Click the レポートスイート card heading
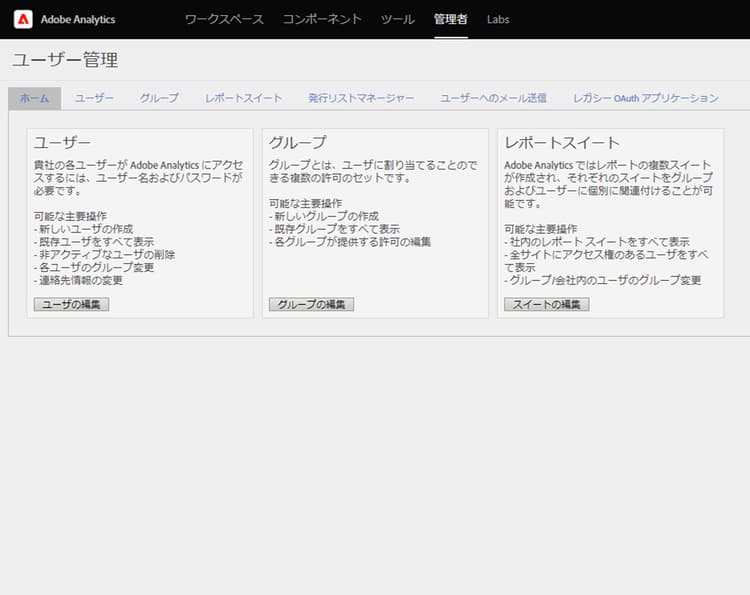750x595 pixels. [562, 143]
